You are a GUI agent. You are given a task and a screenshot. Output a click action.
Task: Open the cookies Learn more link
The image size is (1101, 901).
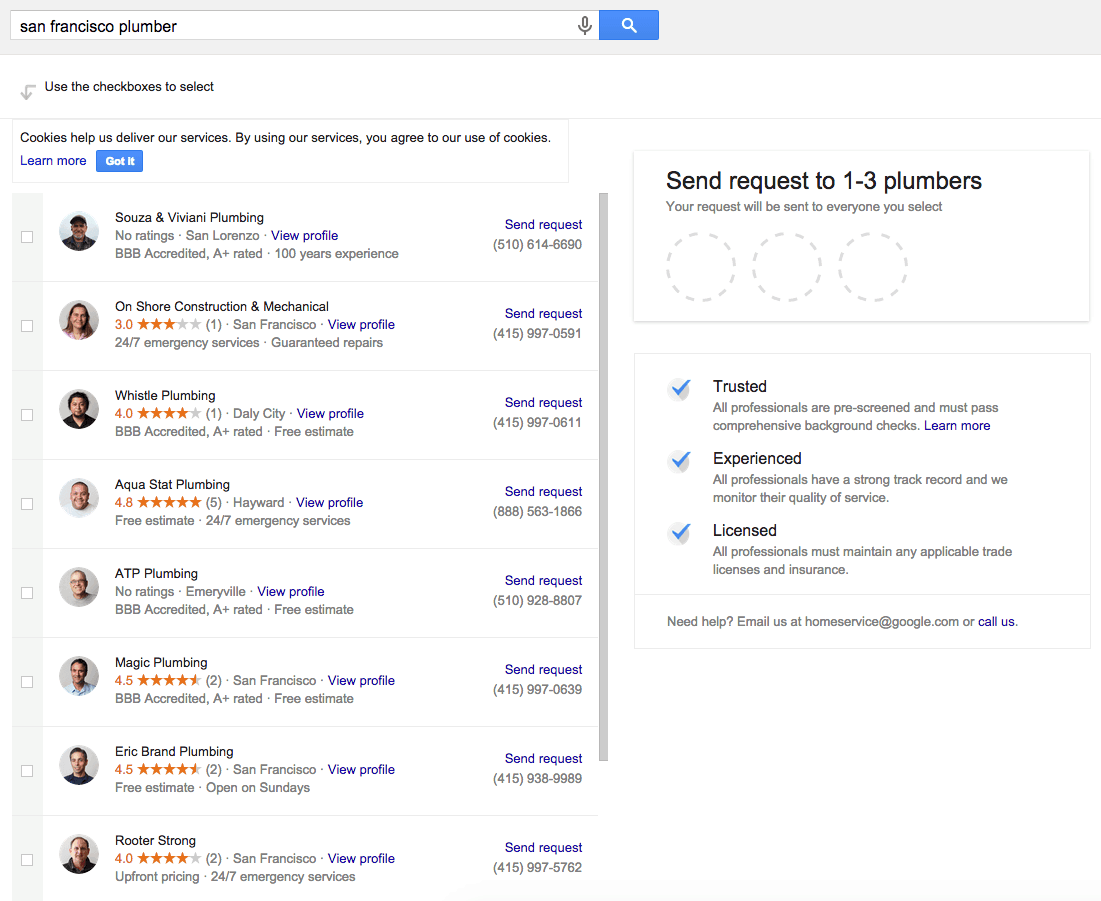[53, 161]
